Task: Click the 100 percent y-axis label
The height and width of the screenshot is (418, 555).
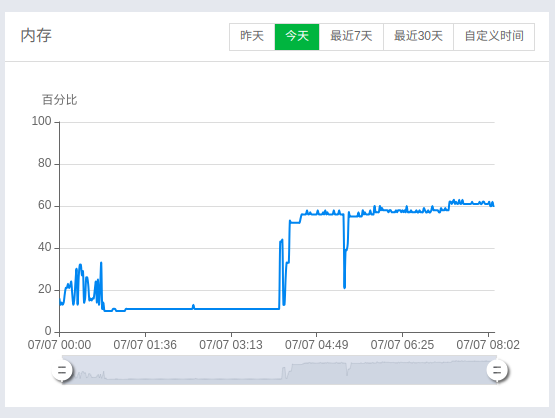Action: [x=41, y=121]
